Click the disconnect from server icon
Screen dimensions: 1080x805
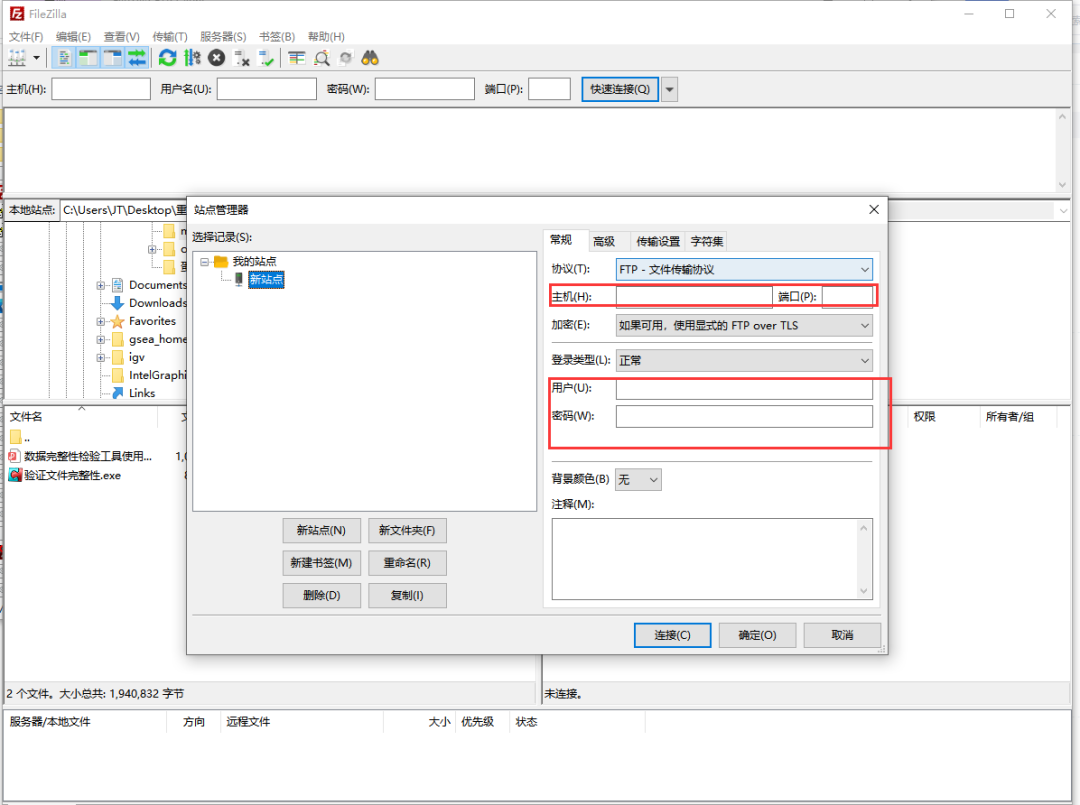coord(242,59)
